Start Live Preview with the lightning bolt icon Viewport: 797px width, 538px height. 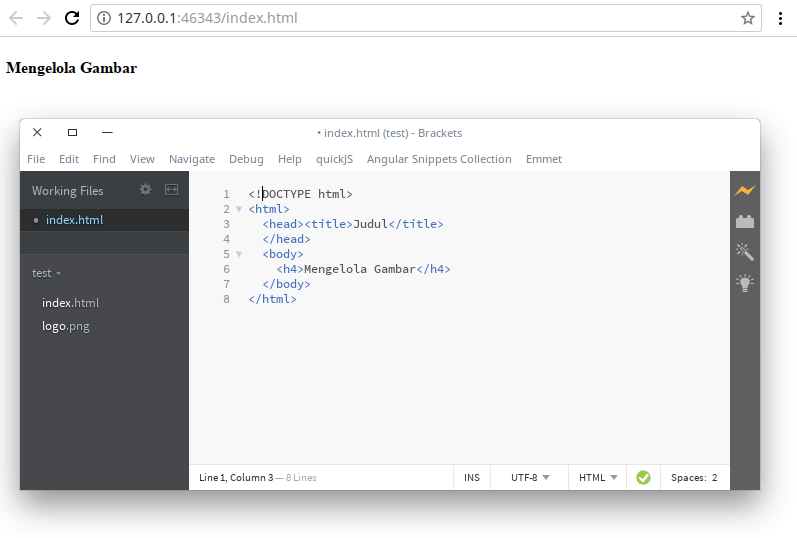click(x=745, y=191)
